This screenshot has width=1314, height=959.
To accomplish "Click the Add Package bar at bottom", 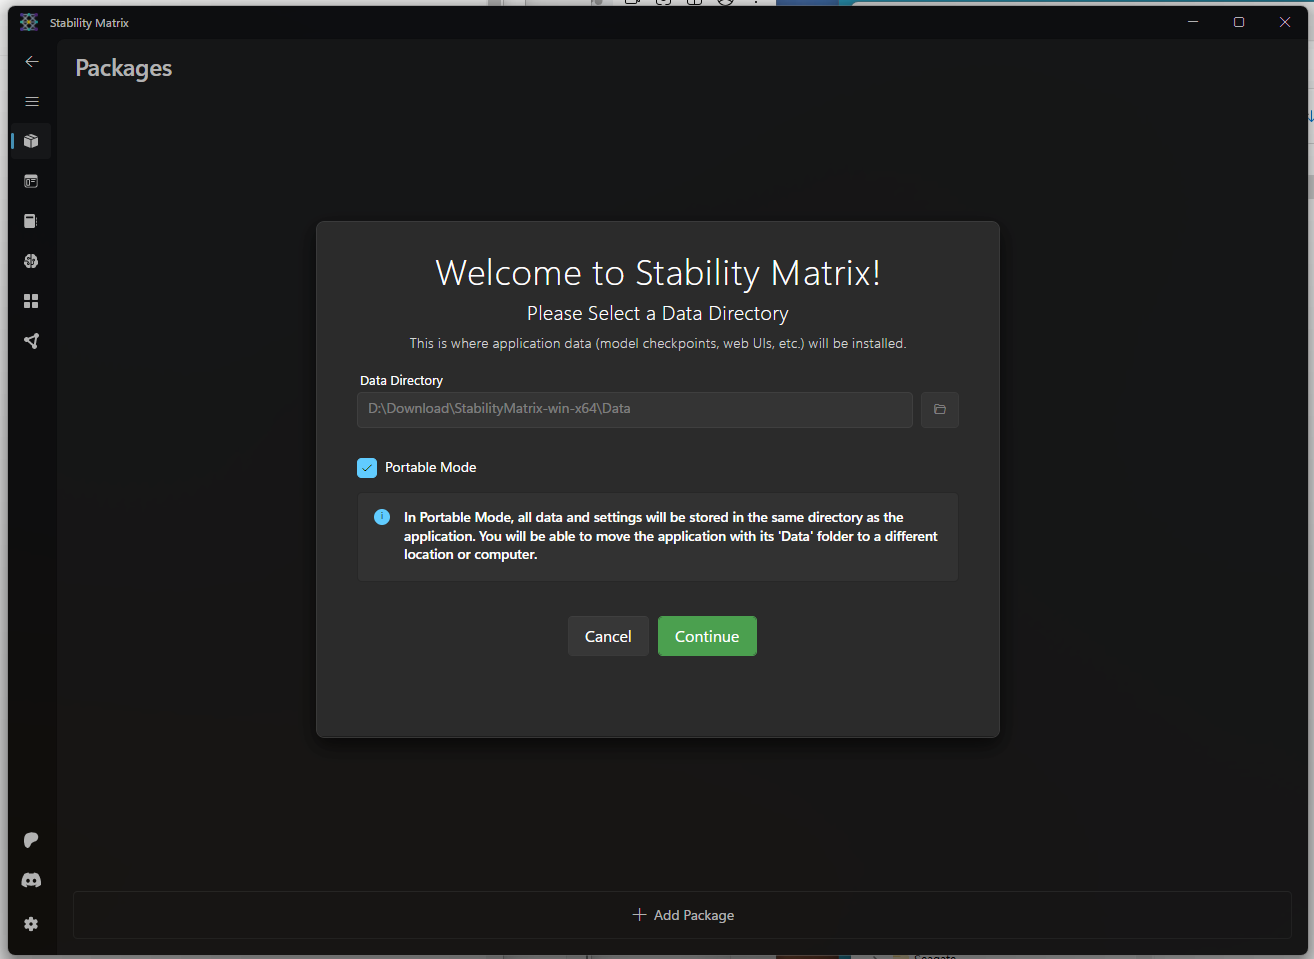I will (x=683, y=914).
